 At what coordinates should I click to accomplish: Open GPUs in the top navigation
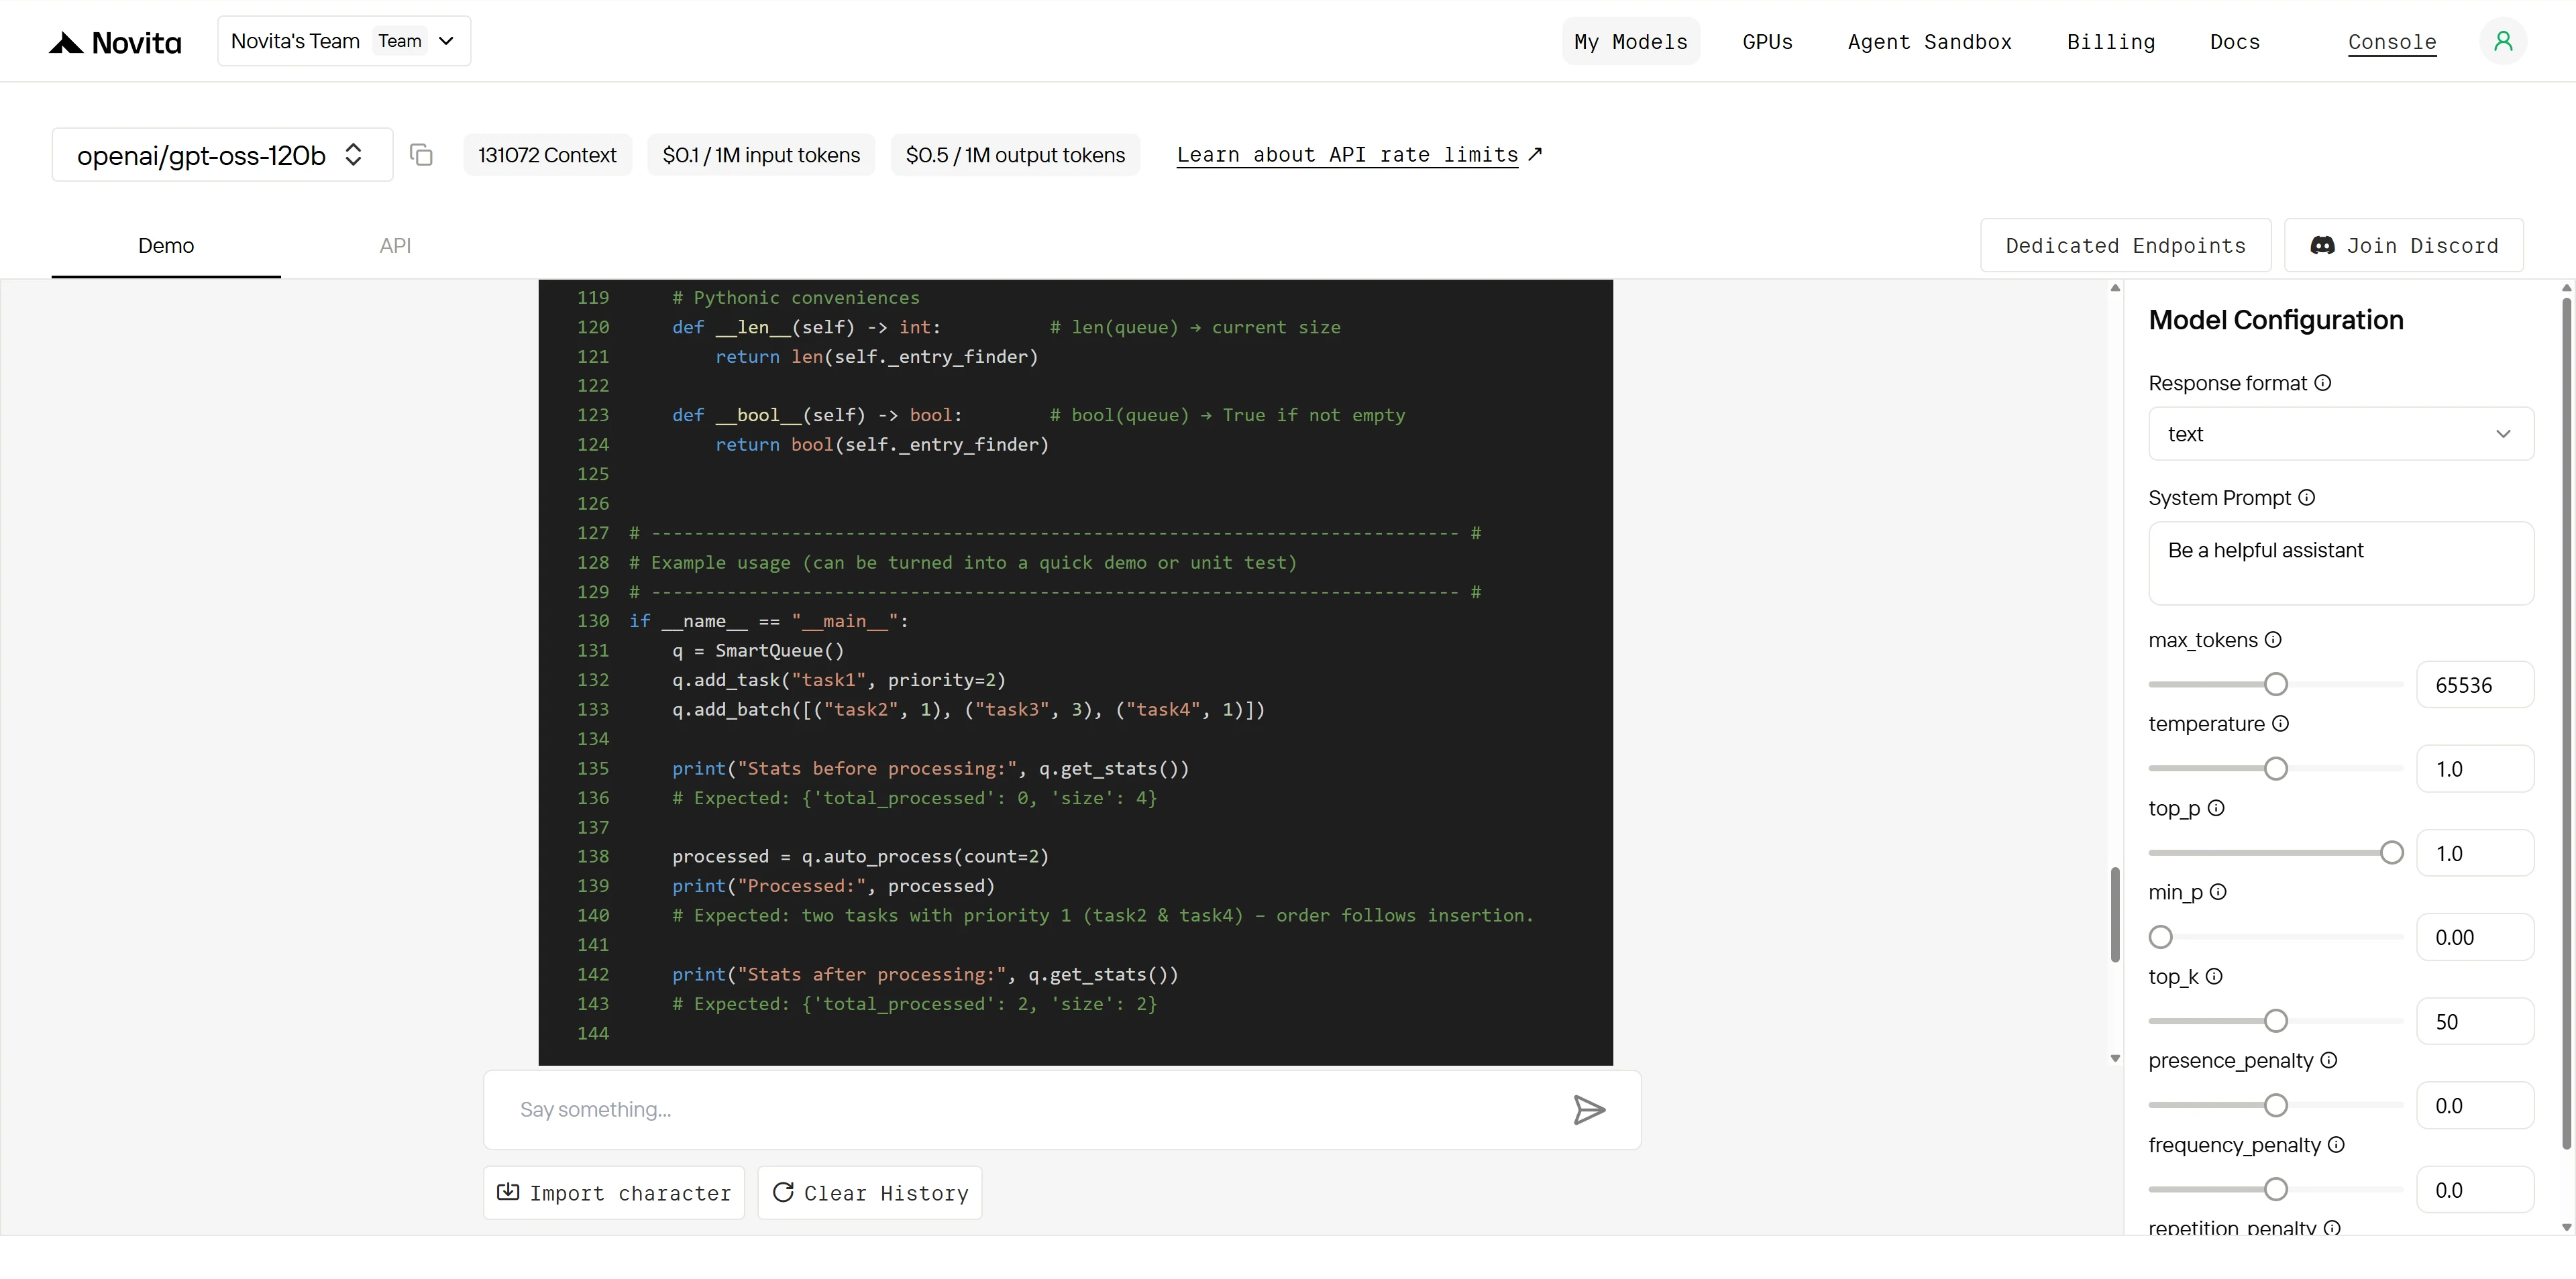point(1767,42)
